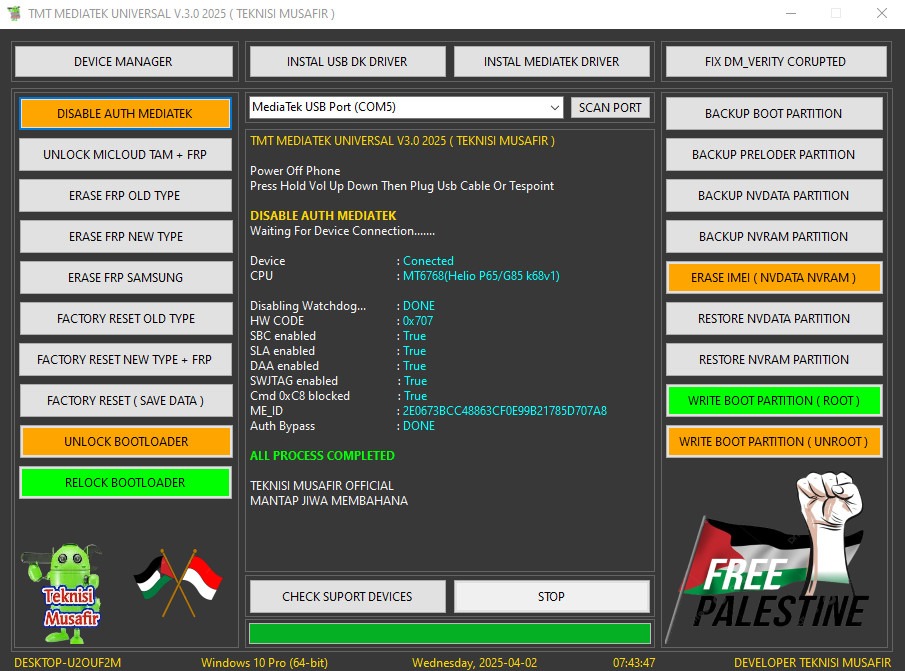The height and width of the screenshot is (671, 905).
Task: Click the ME_ID value in log
Action: coord(504,411)
